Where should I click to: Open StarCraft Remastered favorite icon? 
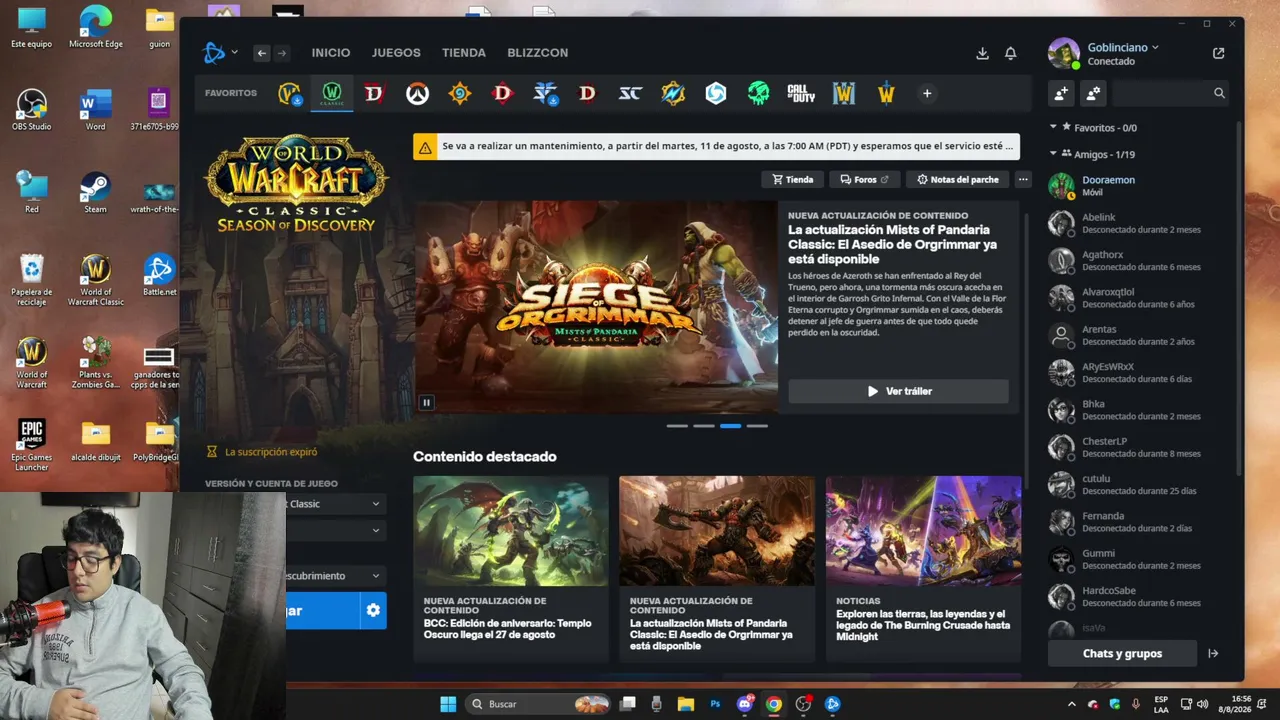pos(630,94)
